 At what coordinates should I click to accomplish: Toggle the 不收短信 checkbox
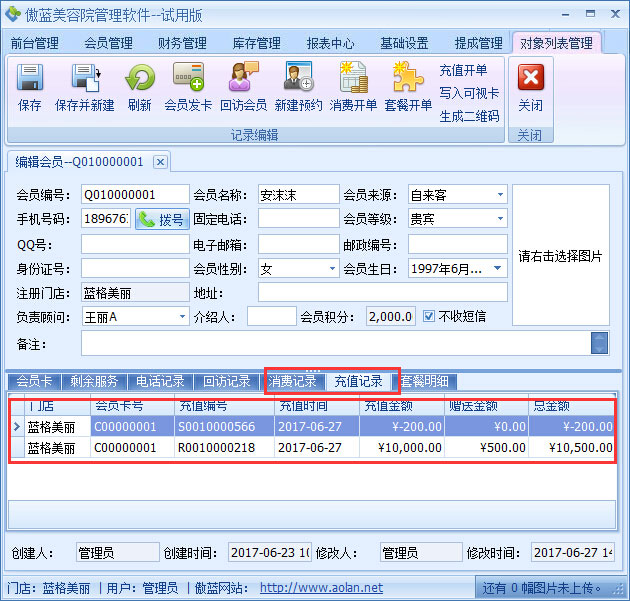[x=429, y=316]
